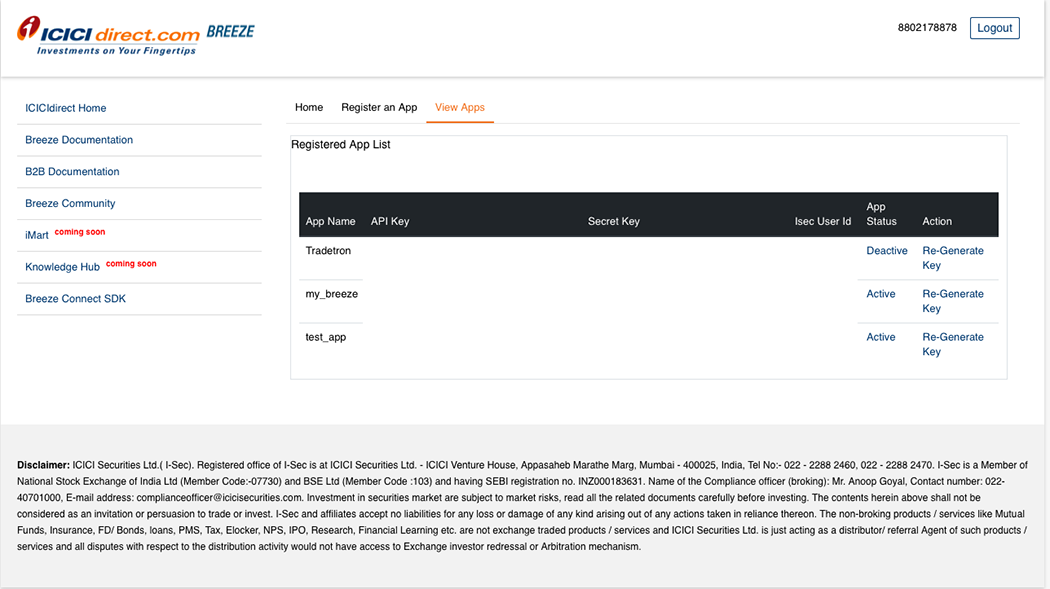Open Breeze Connect SDK link

click(75, 299)
